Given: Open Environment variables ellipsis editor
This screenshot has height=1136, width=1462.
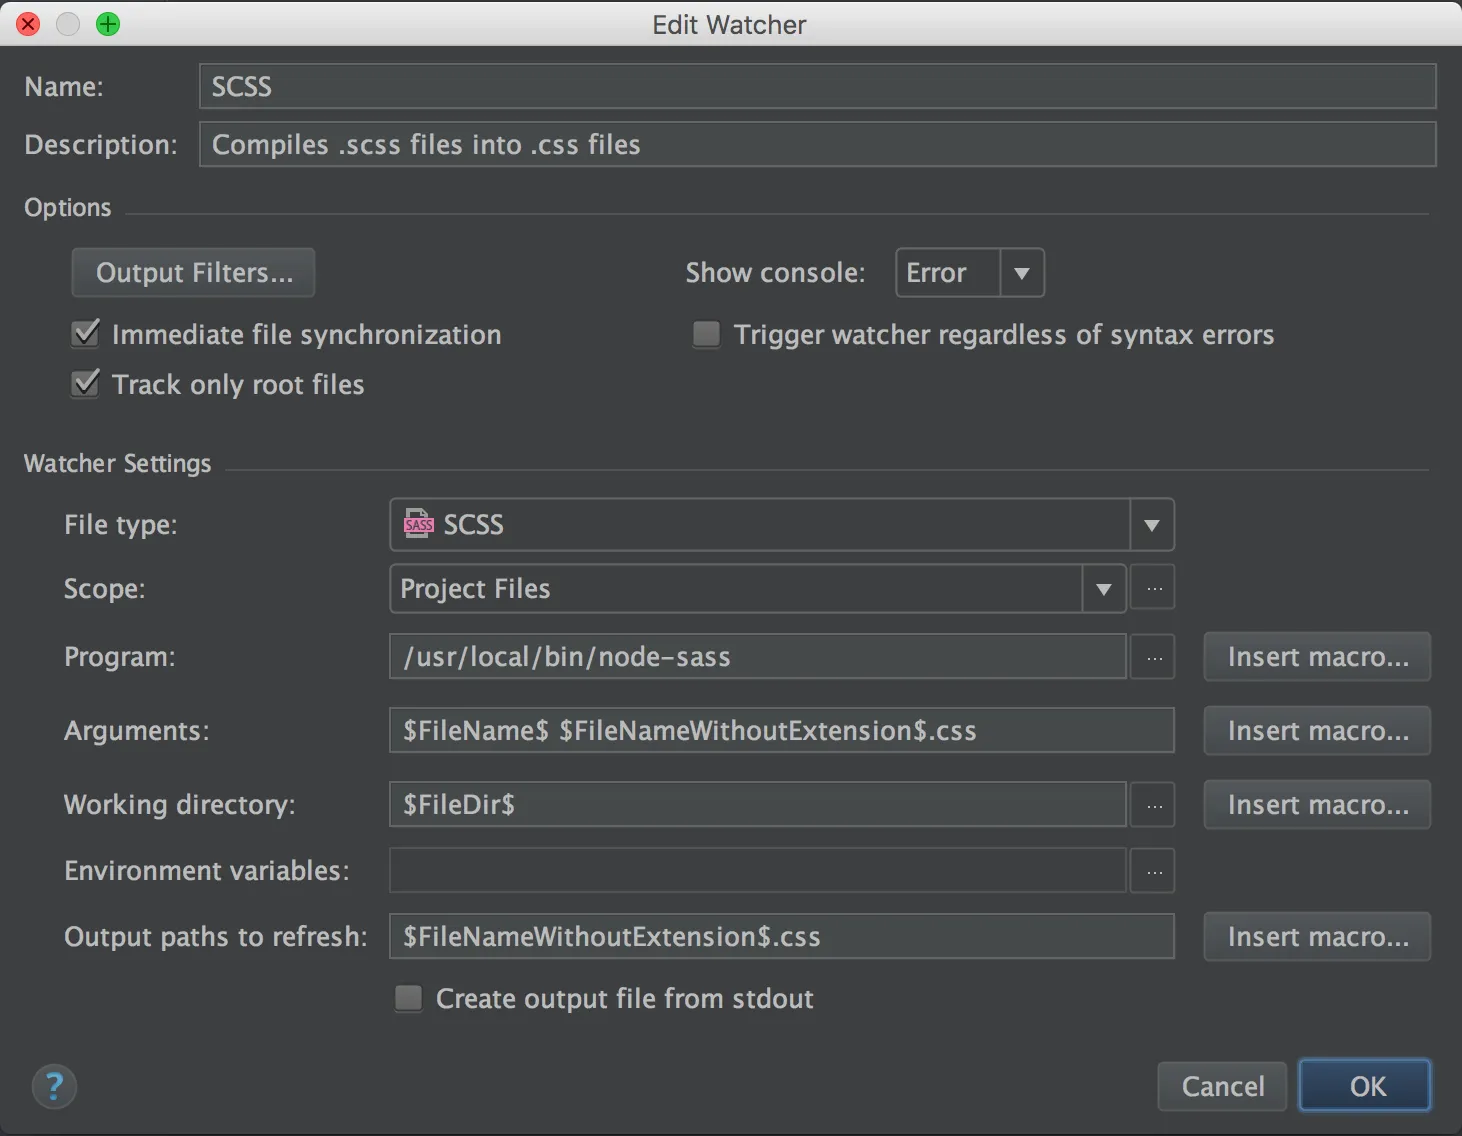Looking at the screenshot, I should click(x=1154, y=871).
